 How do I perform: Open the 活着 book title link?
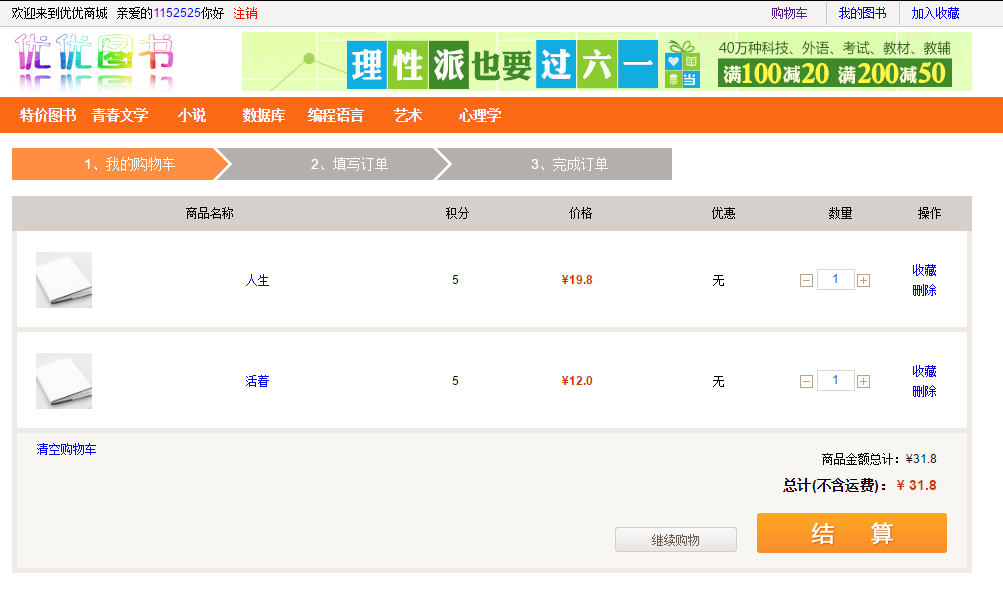(x=257, y=381)
